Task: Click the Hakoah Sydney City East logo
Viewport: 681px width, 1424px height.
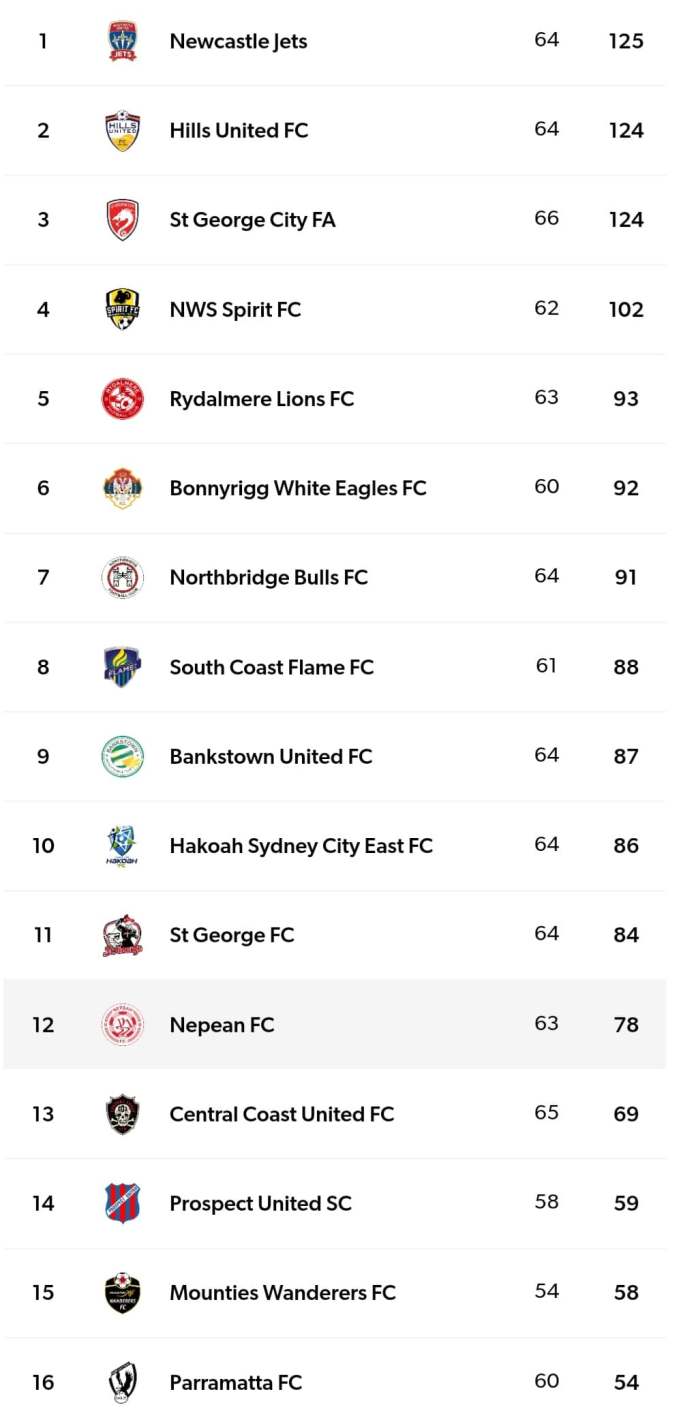Action: [x=123, y=846]
